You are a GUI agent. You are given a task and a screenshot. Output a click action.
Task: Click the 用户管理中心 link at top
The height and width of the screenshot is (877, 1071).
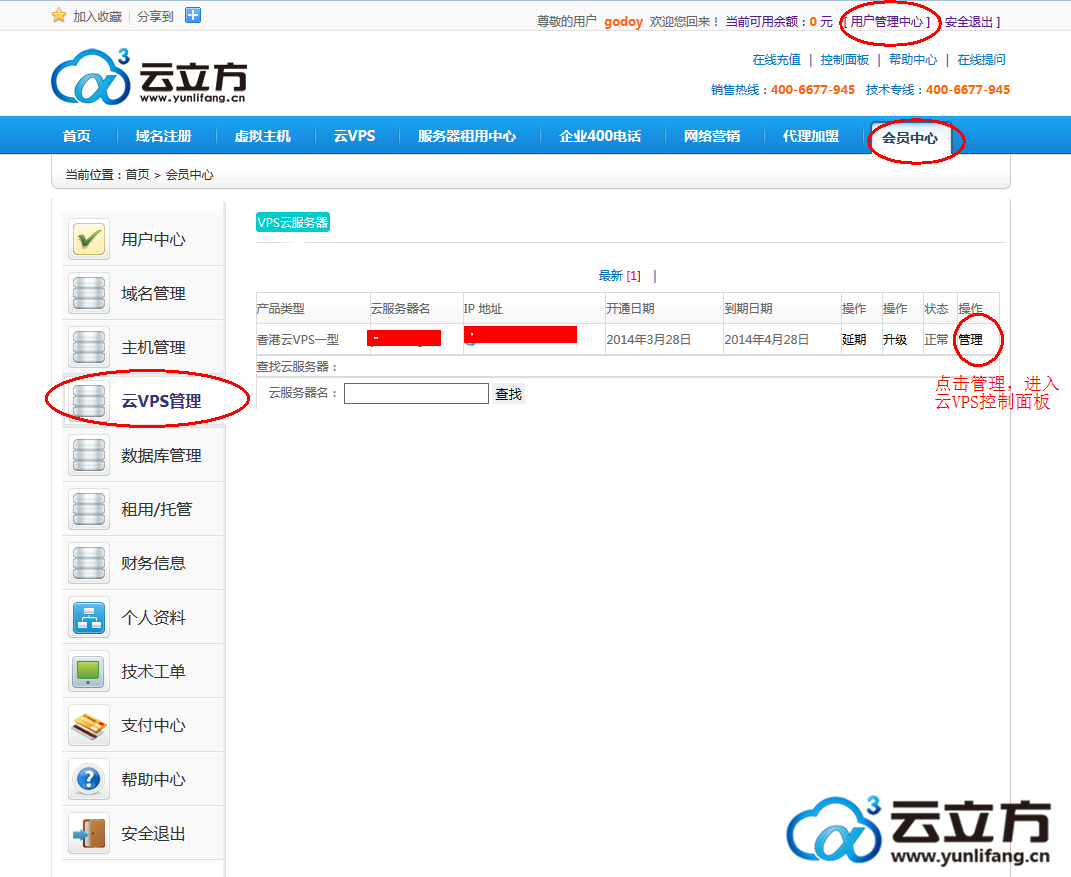(887, 22)
